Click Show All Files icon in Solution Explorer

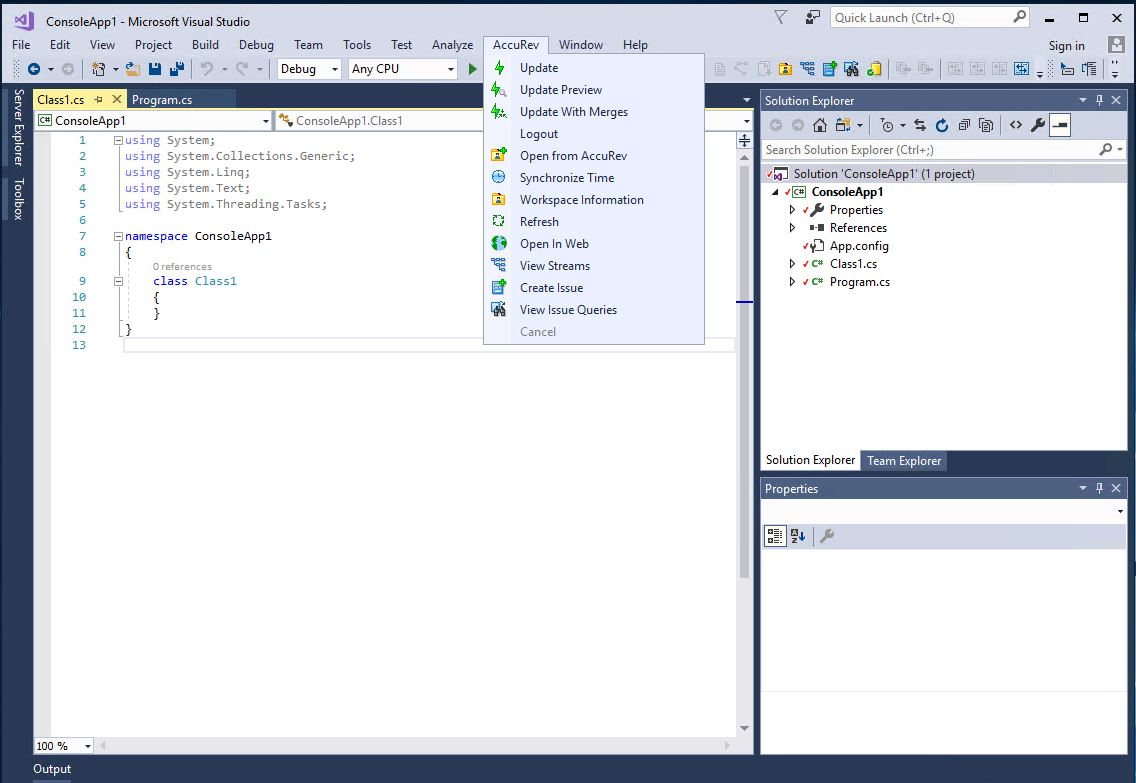click(x=985, y=125)
